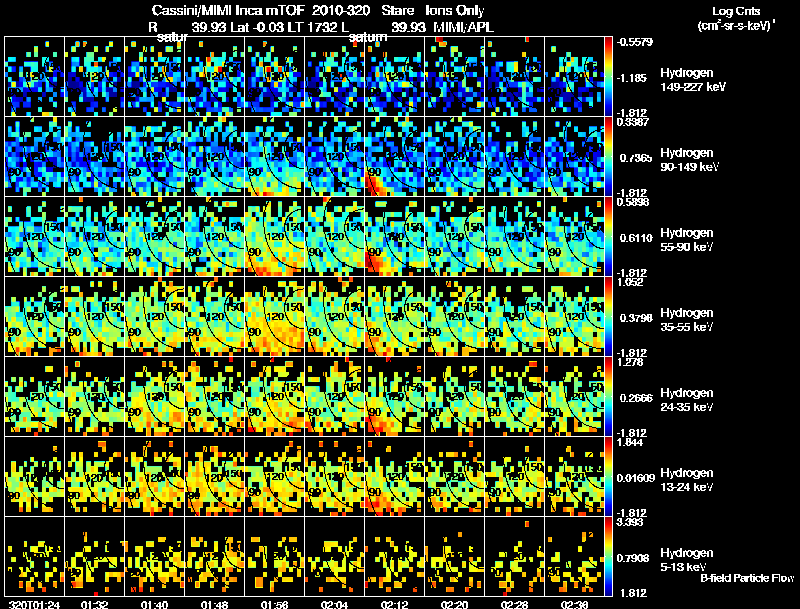This screenshot has width=800, height=609.
Task: Click the -0.5579 color scale maximum value
Action: 634,42
